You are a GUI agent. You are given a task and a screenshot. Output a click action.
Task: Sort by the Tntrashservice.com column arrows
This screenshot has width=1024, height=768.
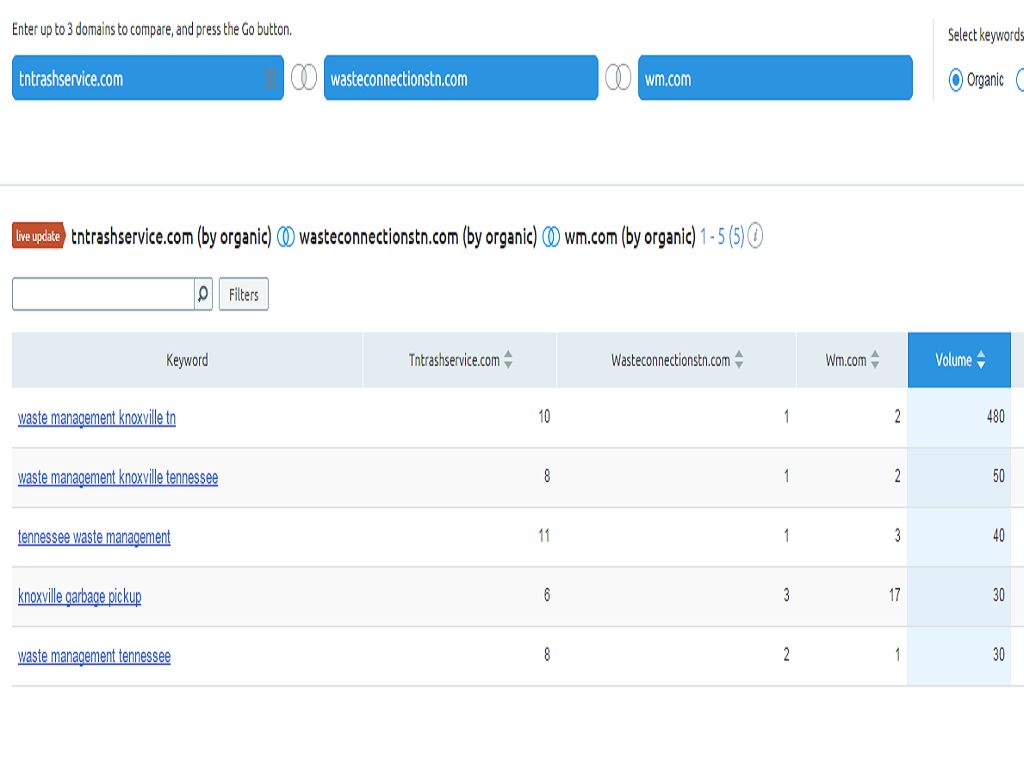(508, 360)
